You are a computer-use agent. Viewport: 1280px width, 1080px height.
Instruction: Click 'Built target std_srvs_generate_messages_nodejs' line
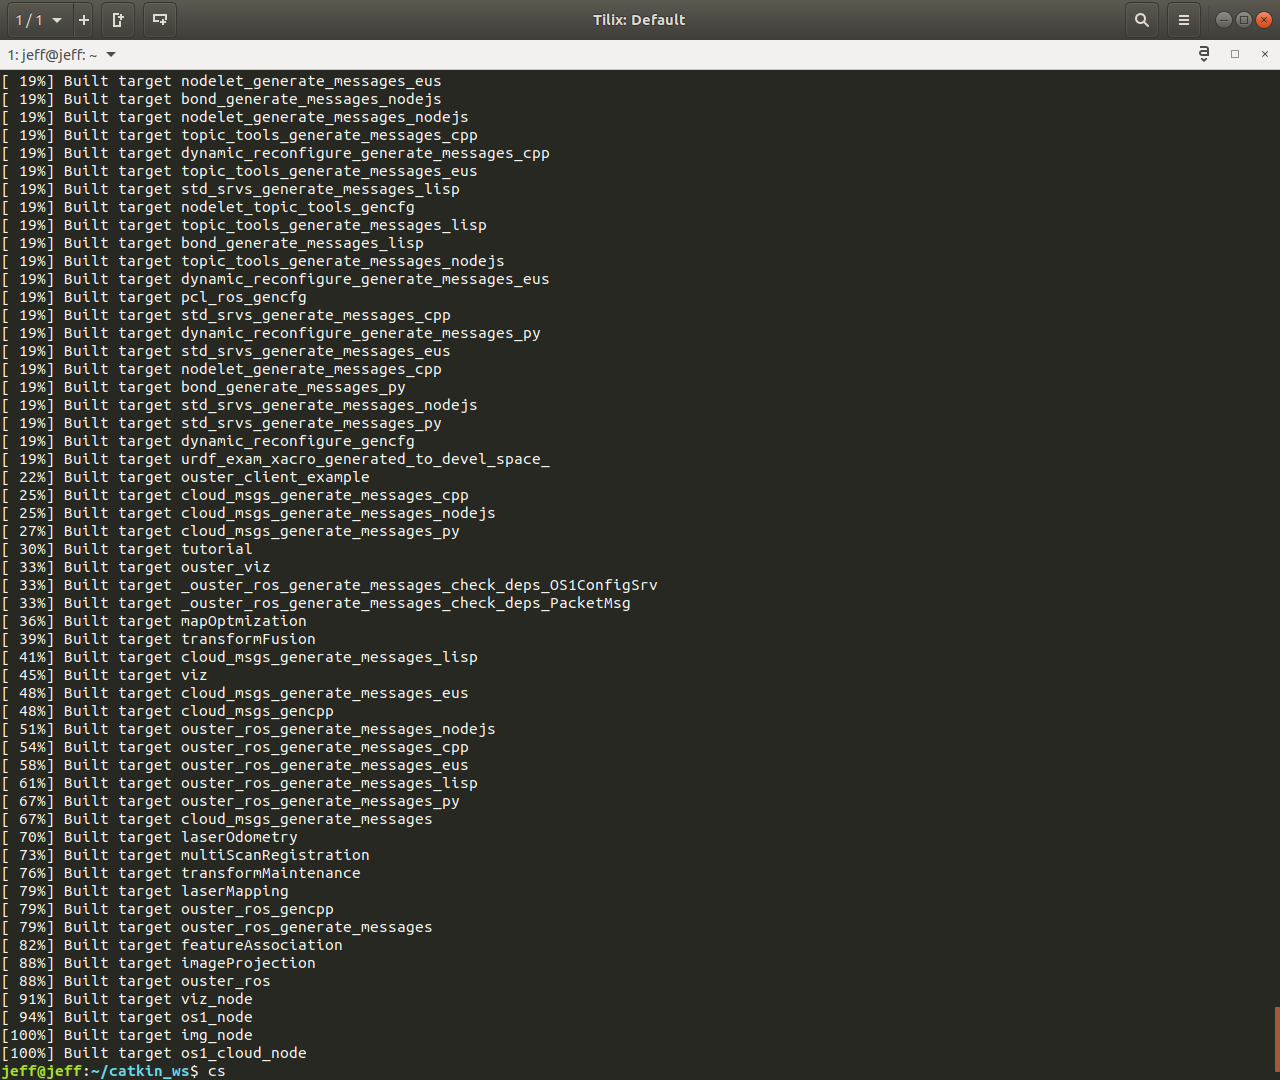pyautogui.click(x=239, y=405)
